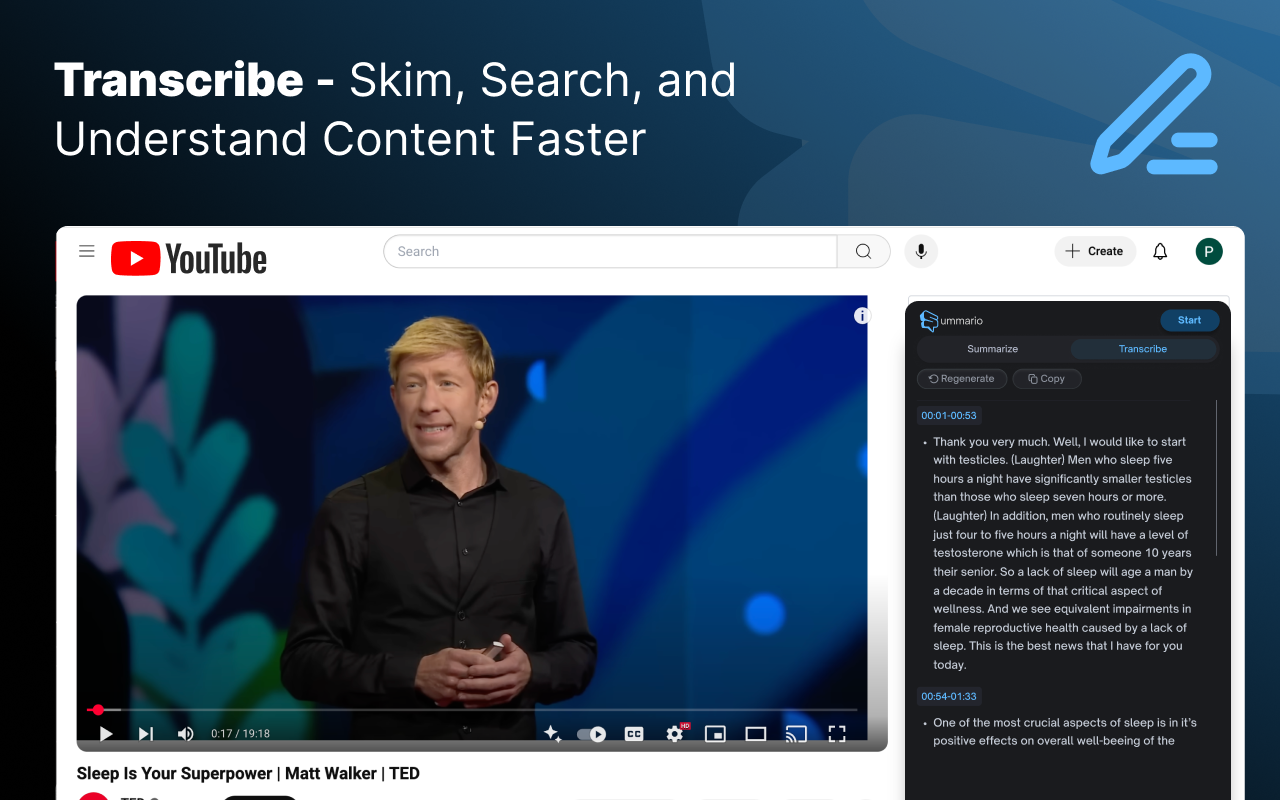
Task: Enable miniplayer mode
Action: [x=715, y=734]
